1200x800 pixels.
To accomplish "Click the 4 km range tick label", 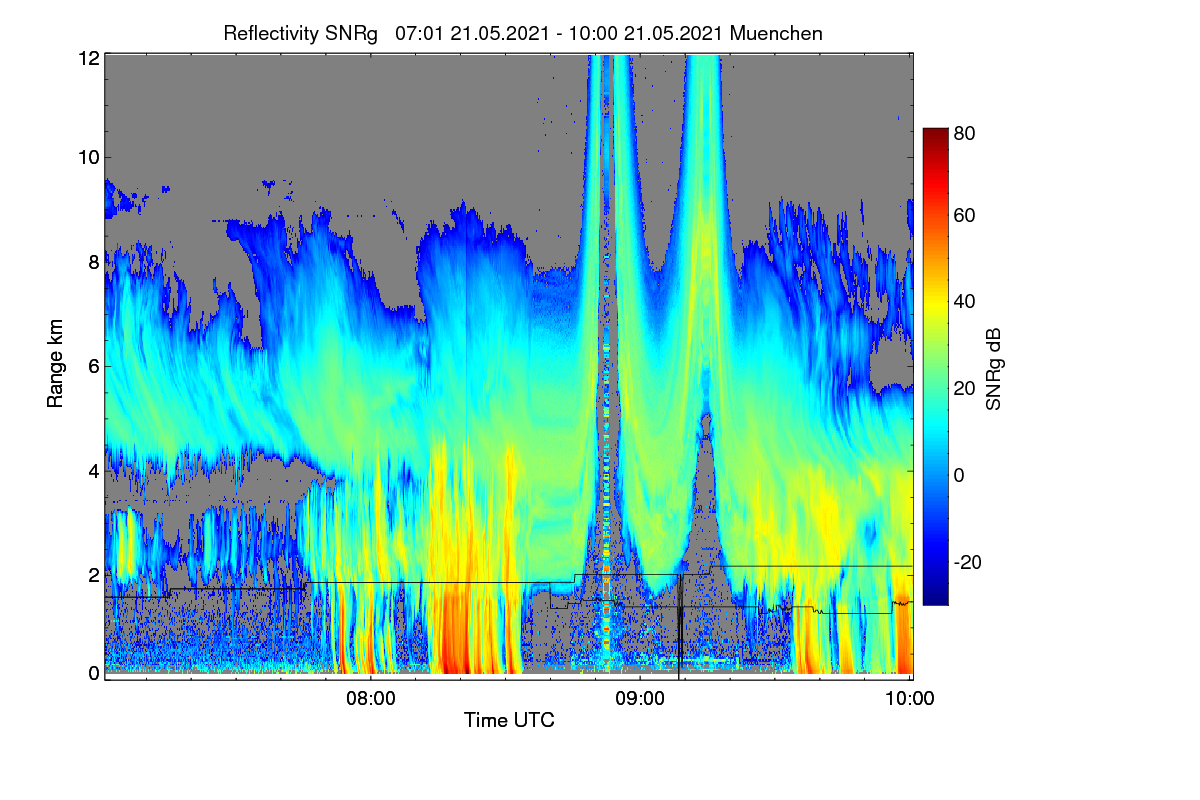I will point(94,470).
